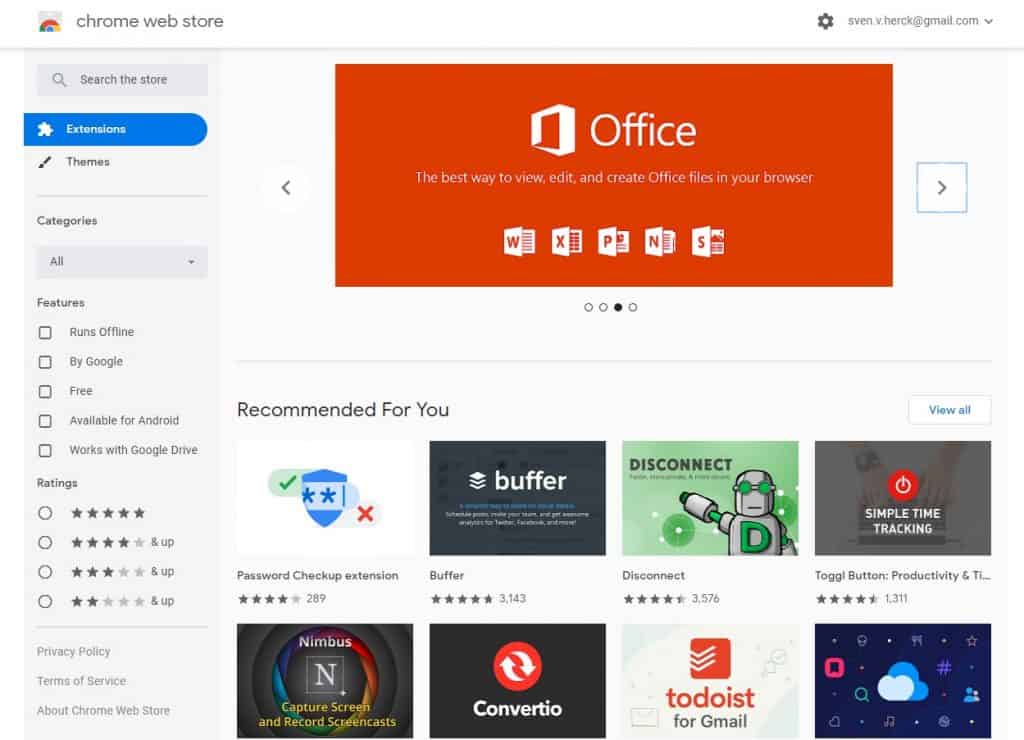Image resolution: width=1024 pixels, height=740 pixels.
Task: Jump to the fourth carousel dot
Action: [633, 307]
